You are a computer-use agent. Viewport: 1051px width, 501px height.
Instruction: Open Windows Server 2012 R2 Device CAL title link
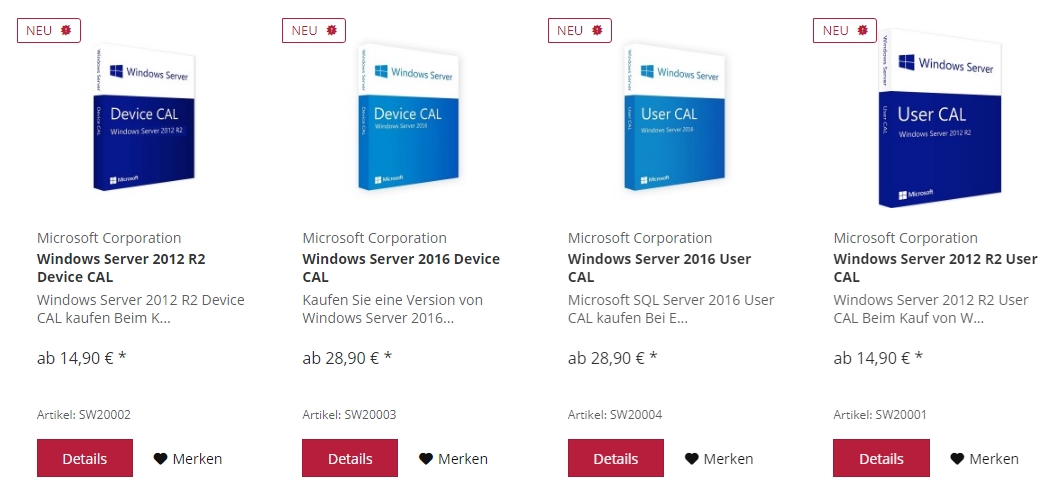click(121, 268)
